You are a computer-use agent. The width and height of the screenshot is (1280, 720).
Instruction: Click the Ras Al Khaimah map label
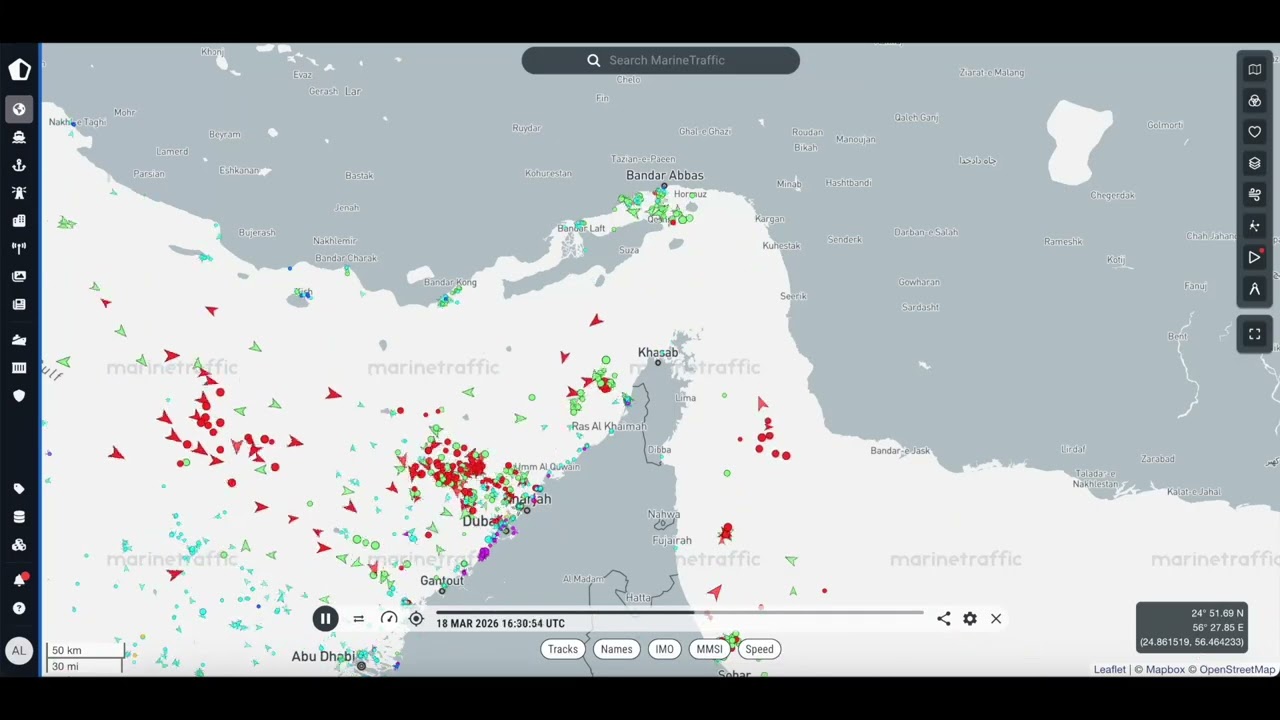(x=609, y=427)
